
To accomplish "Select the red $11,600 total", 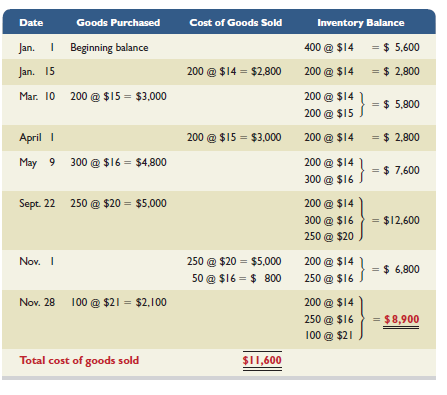I will pos(262,360).
